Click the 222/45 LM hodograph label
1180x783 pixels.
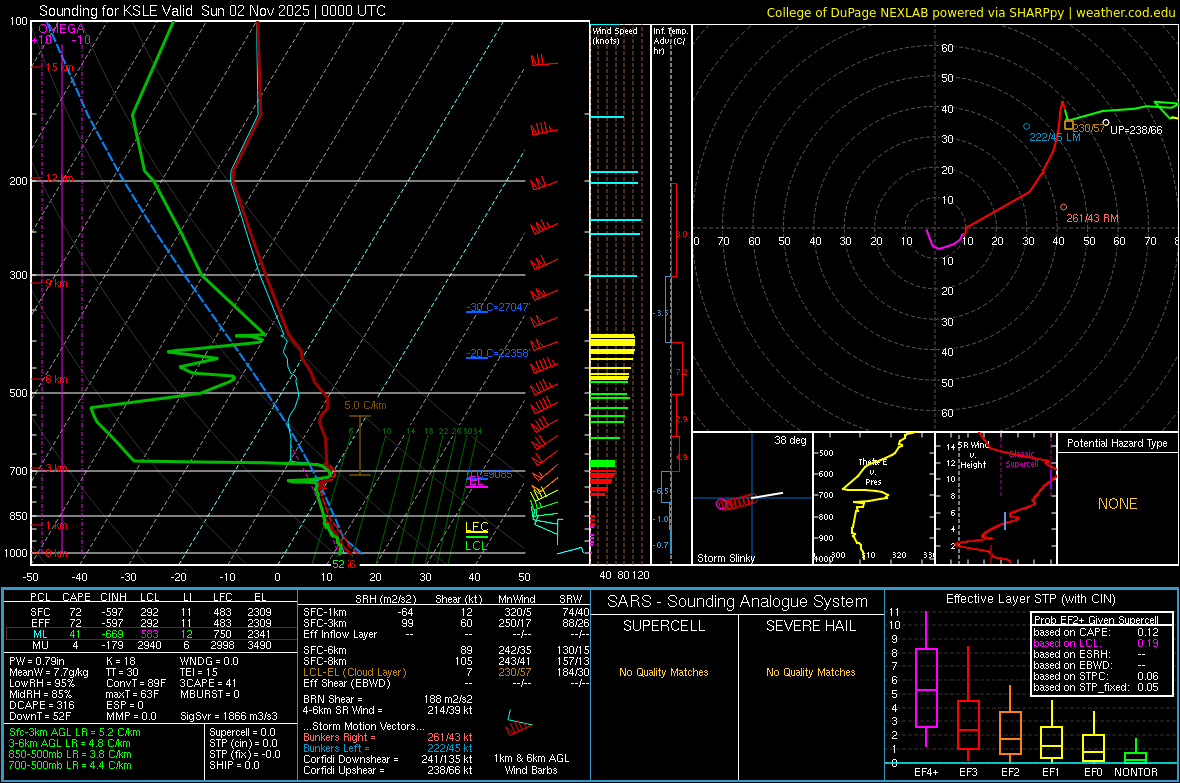(1055, 137)
